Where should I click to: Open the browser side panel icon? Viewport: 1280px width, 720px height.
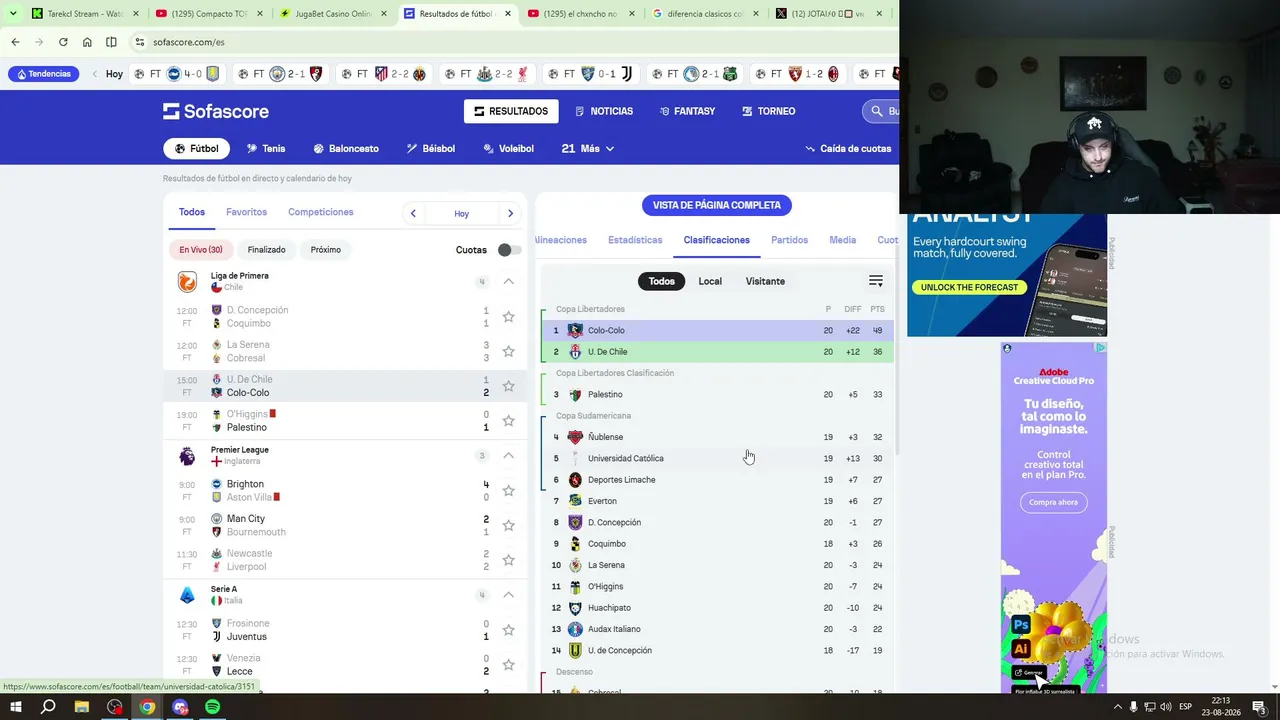[111, 42]
